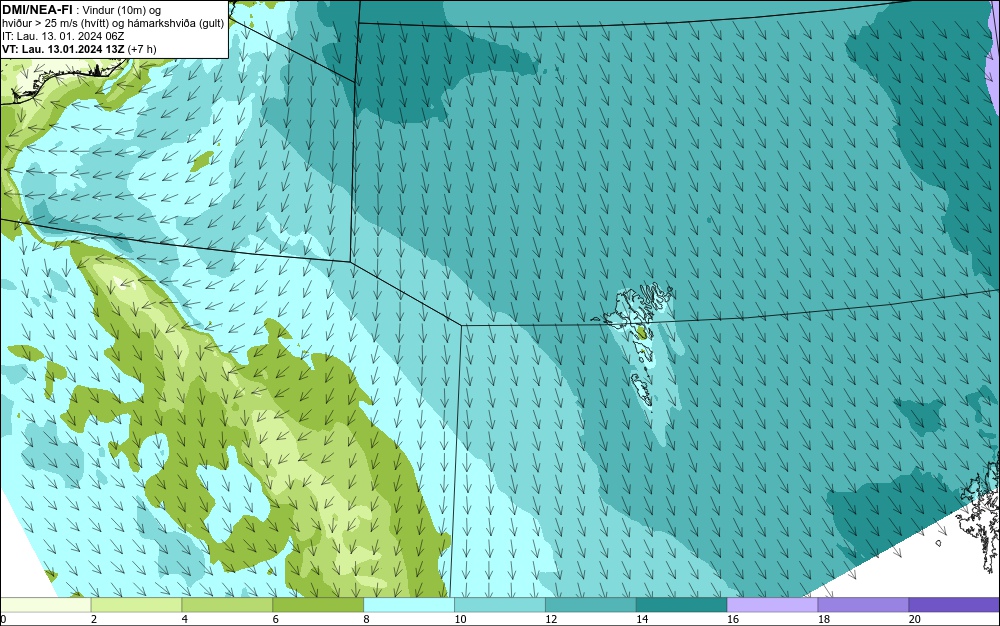Click the 16–18 m/s light purple legend swatch
The width and height of the screenshot is (1000, 626).
tap(772, 605)
